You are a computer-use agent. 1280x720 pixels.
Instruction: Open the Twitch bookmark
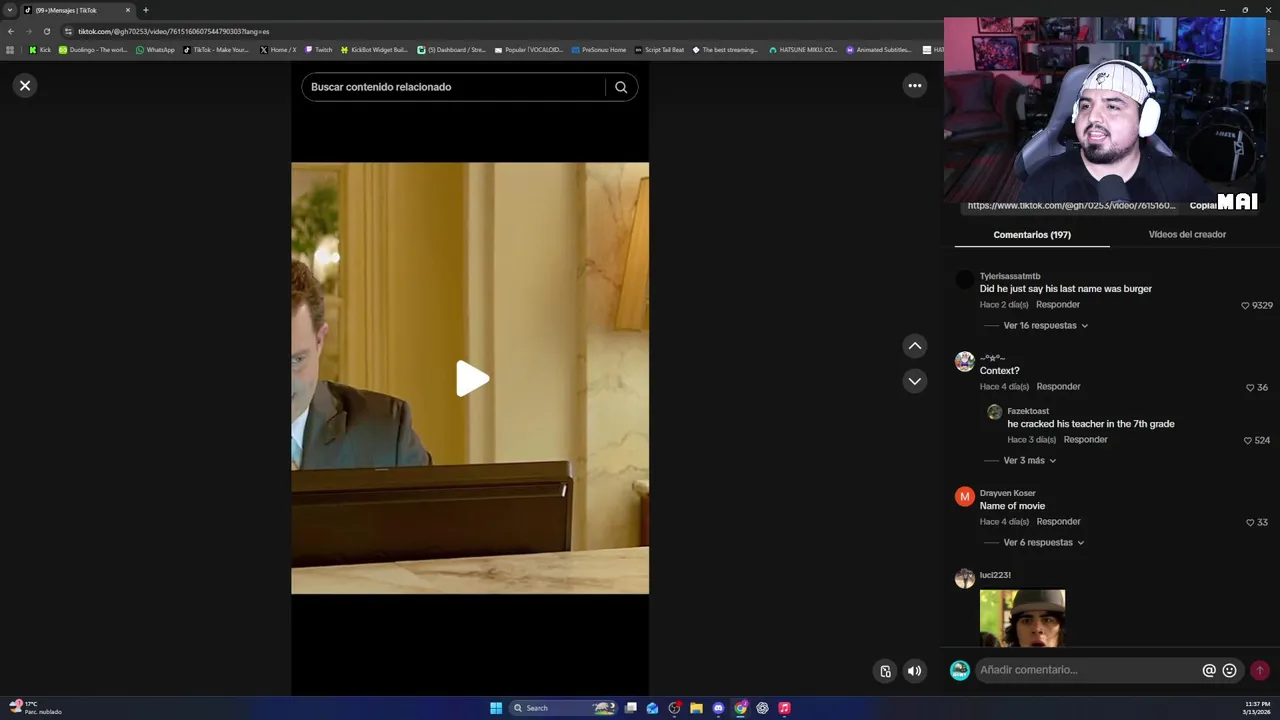pyautogui.click(x=318, y=50)
